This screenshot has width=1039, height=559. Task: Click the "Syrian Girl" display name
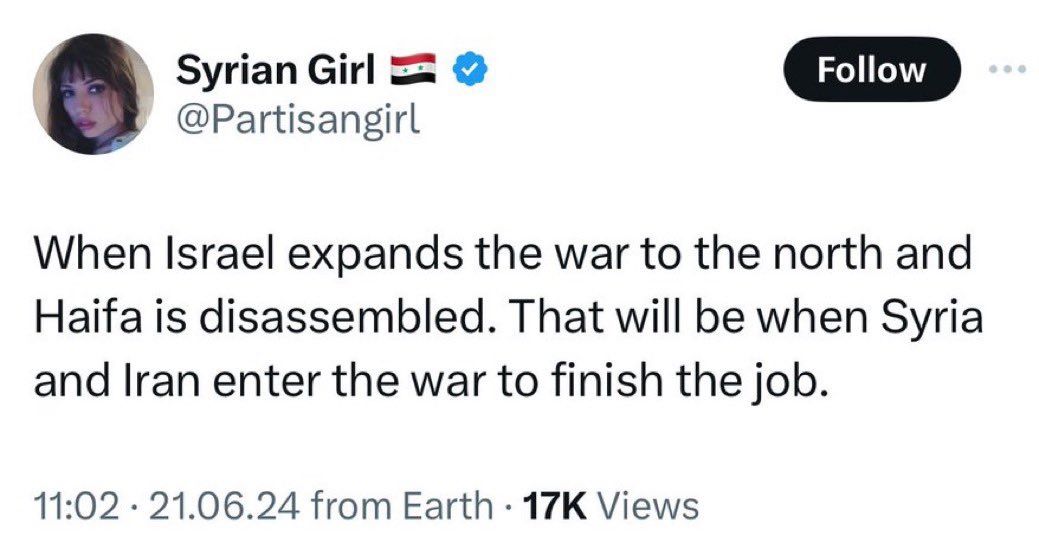(x=276, y=71)
